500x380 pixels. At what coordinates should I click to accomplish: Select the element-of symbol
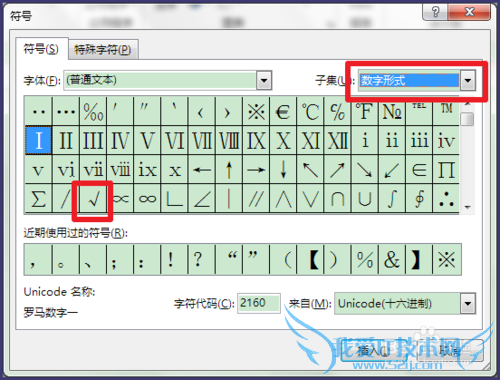point(419,170)
